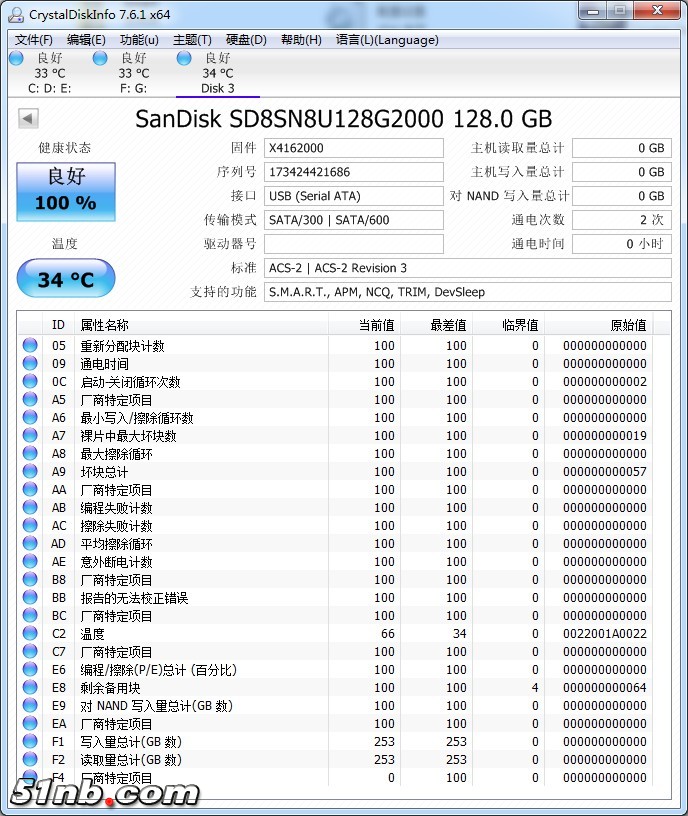Click the 属性名称 column header
The width and height of the screenshot is (688, 816).
coord(201,325)
